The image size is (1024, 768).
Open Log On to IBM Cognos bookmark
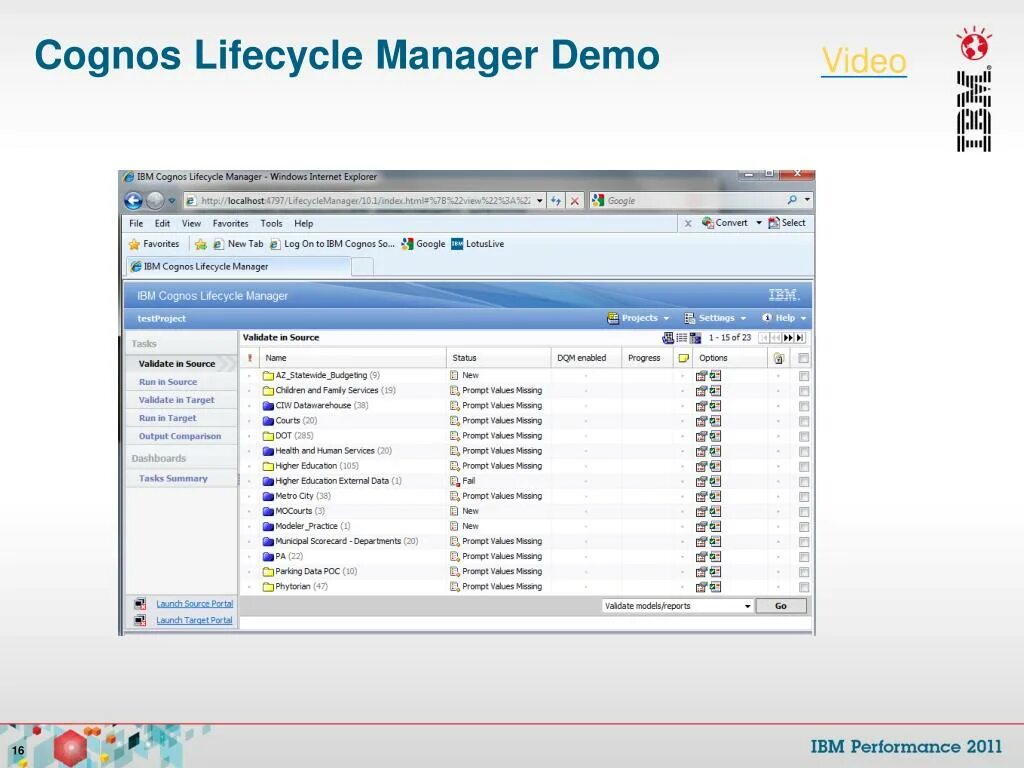click(332, 244)
